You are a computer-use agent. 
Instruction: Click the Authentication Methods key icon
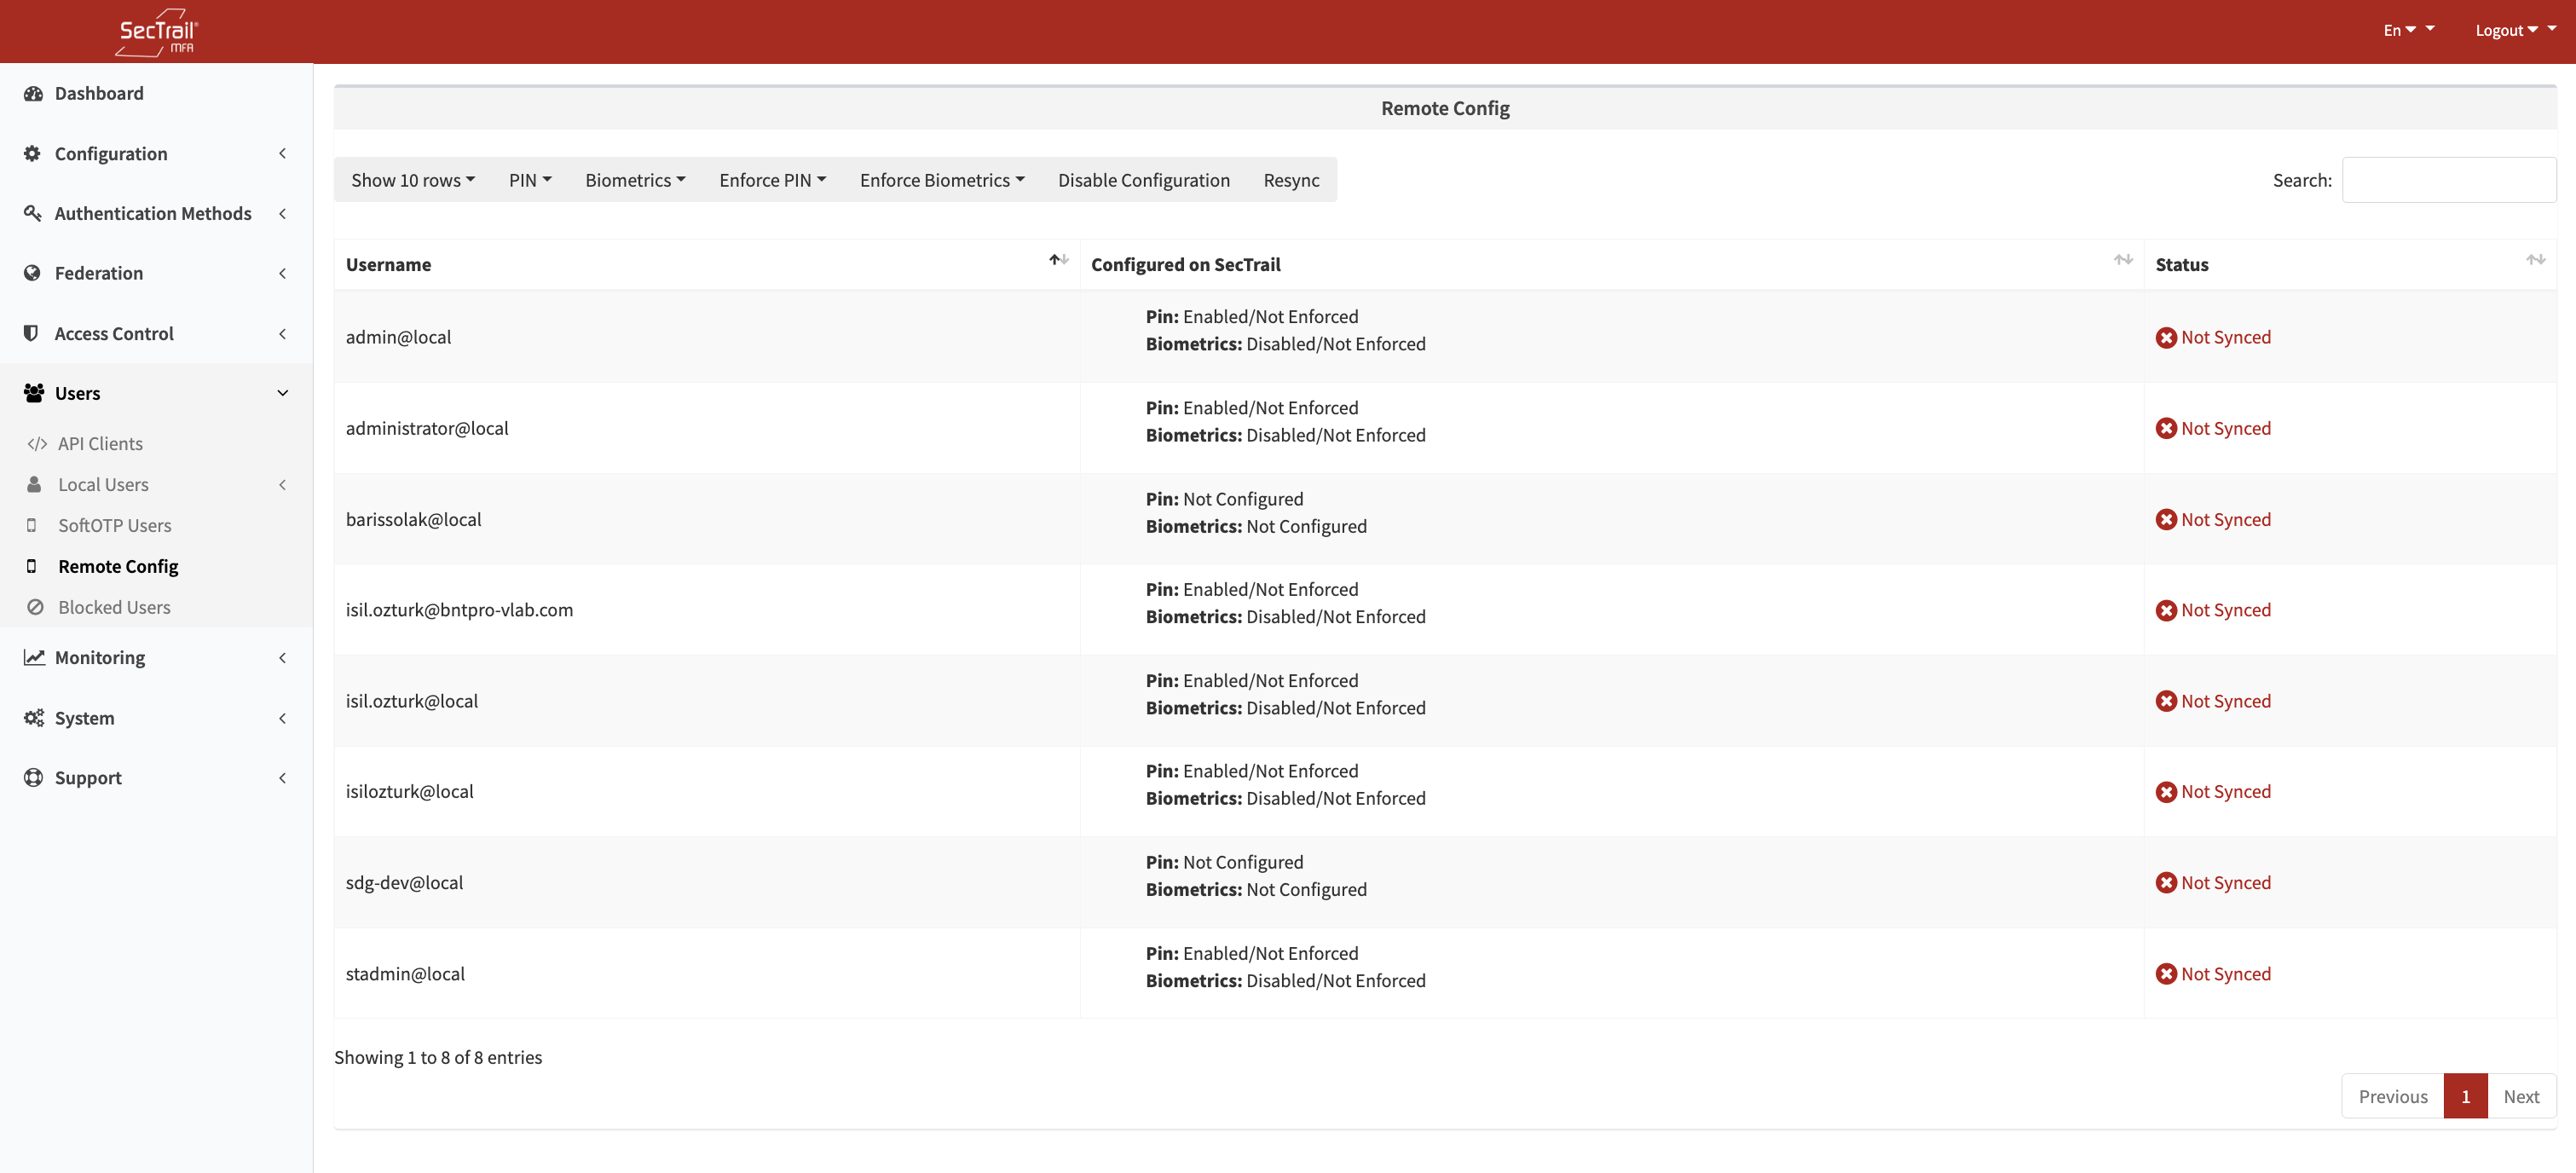(x=33, y=213)
